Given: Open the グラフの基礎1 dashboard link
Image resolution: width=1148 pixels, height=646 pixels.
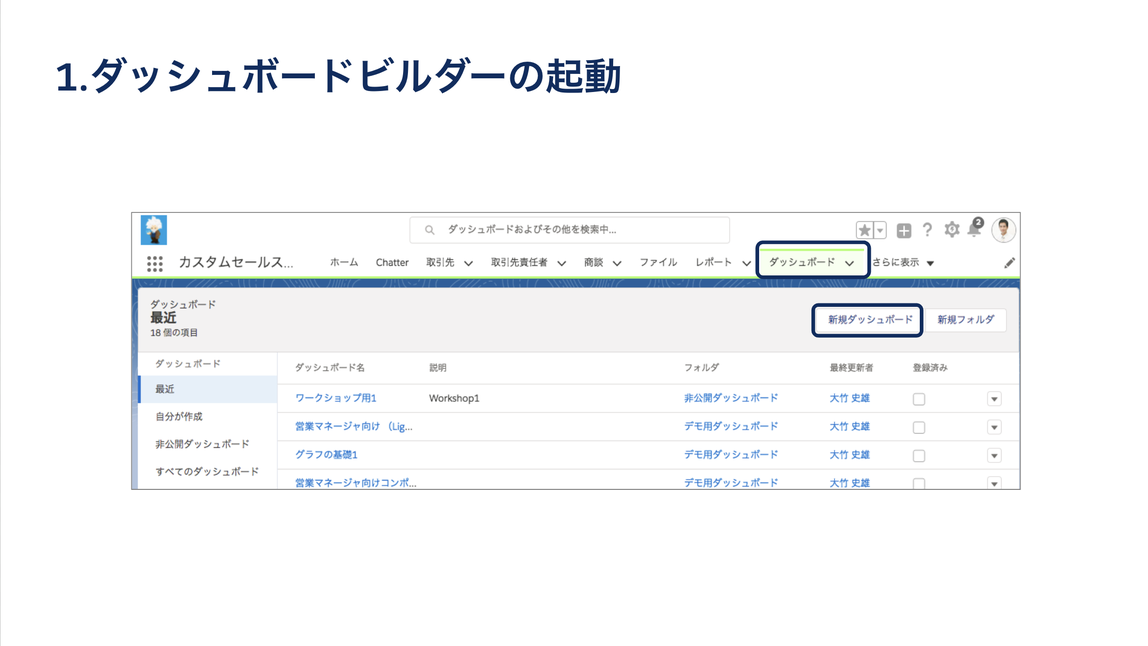Looking at the screenshot, I should (x=326, y=455).
